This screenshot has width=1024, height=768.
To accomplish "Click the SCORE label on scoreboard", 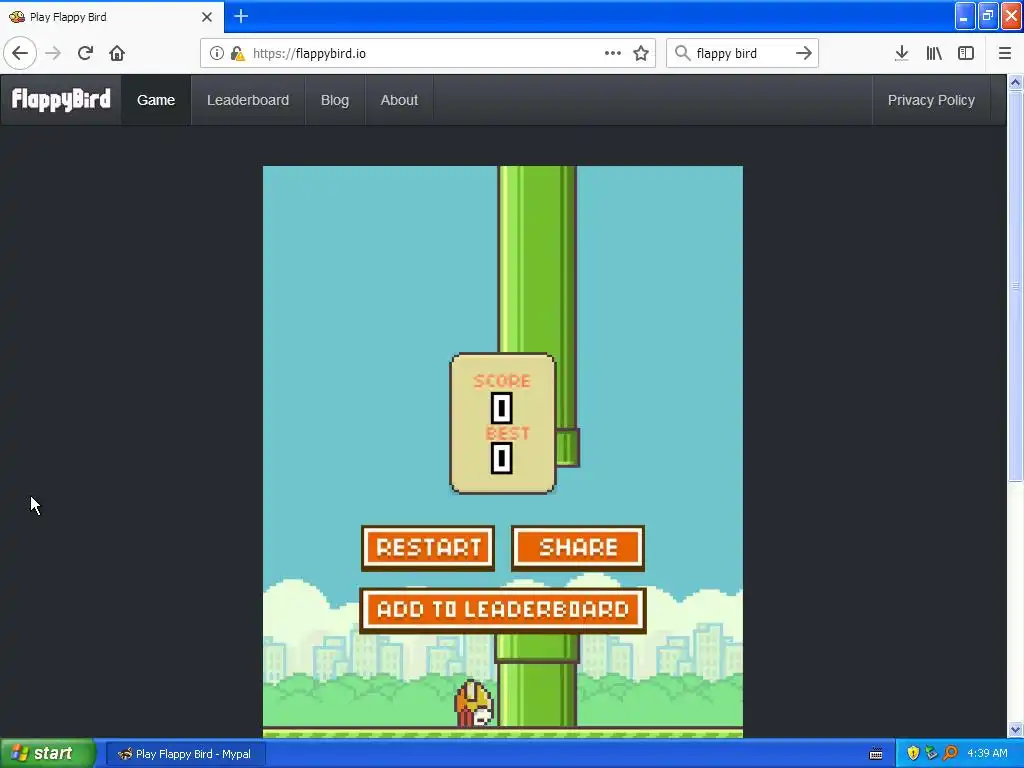I will pyautogui.click(x=502, y=381).
